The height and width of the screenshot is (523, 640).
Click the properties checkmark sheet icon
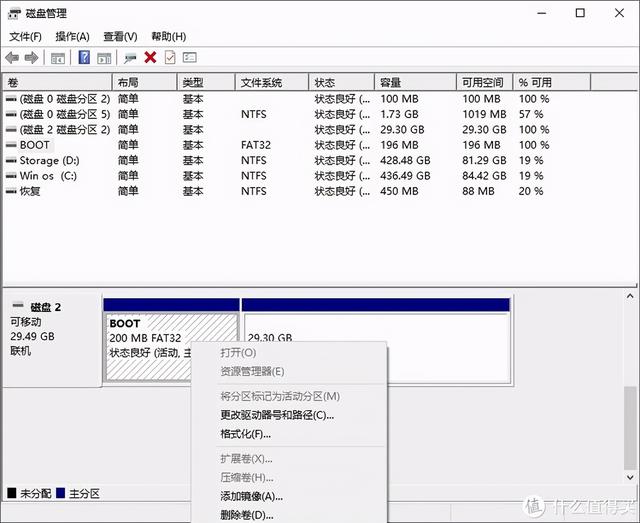point(170,57)
